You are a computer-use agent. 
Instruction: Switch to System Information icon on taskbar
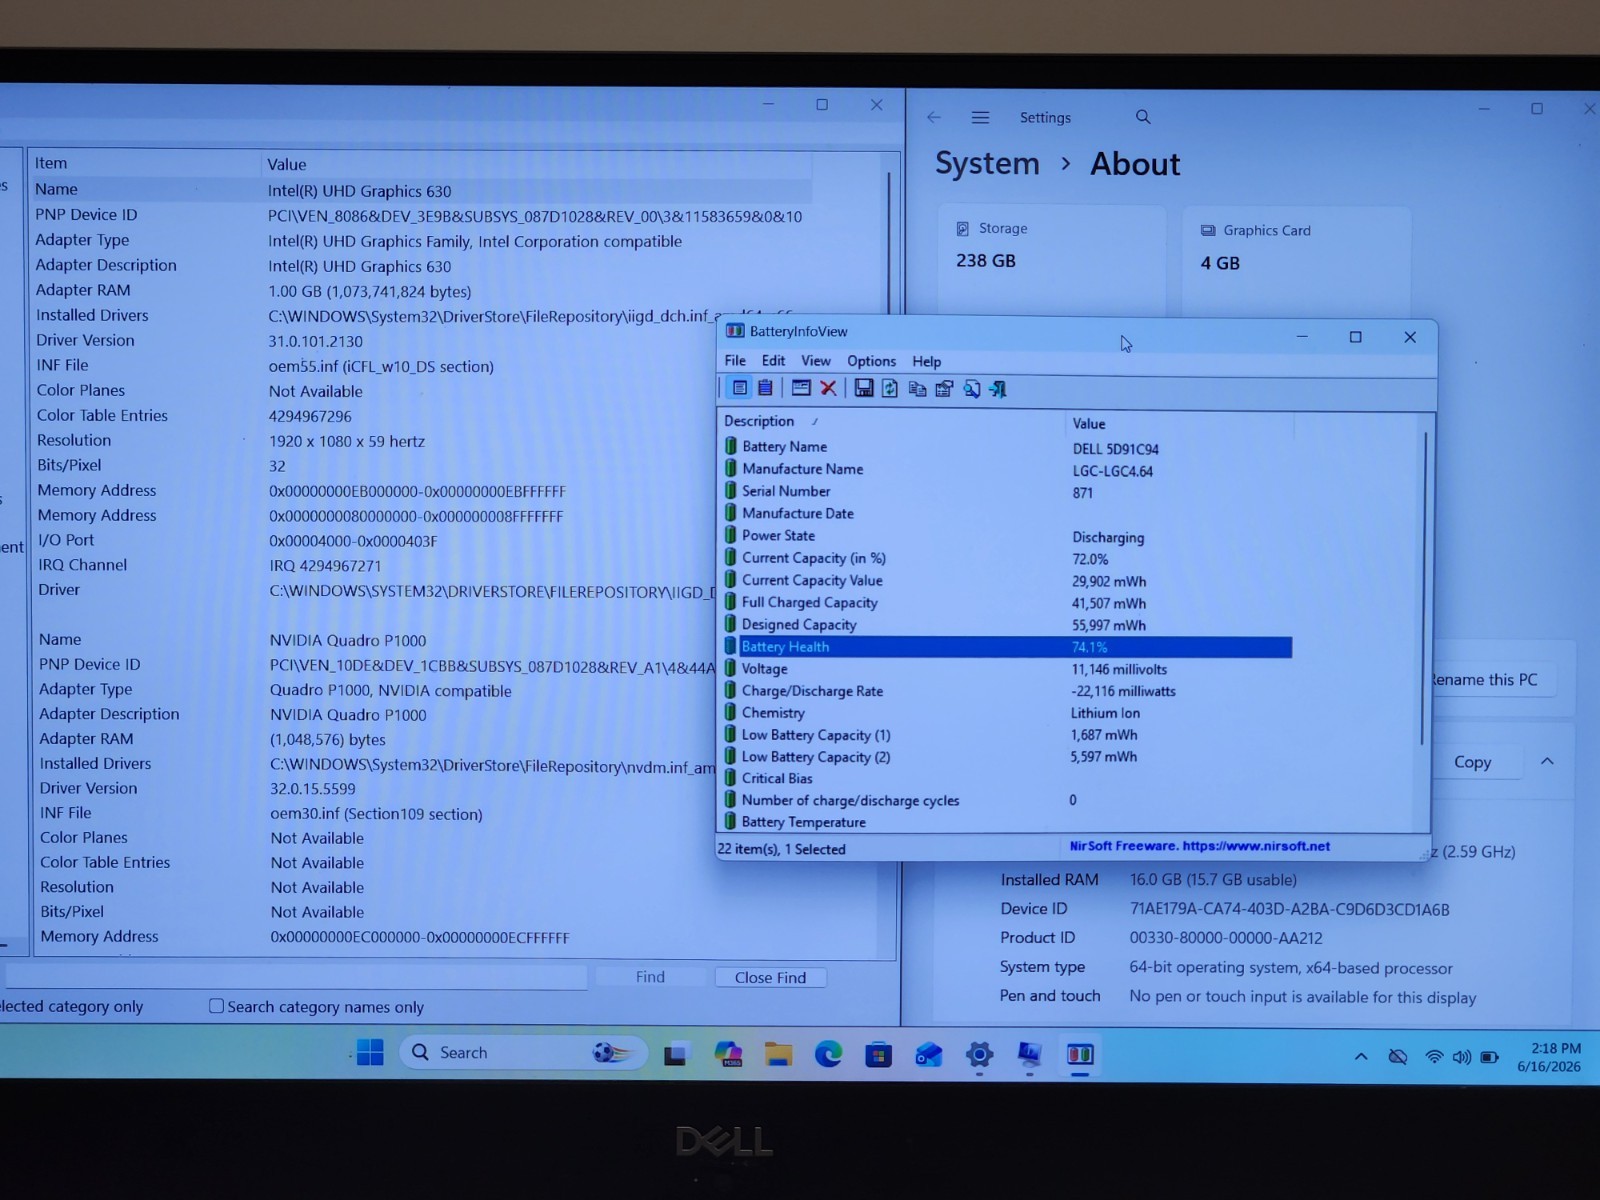[1029, 1054]
